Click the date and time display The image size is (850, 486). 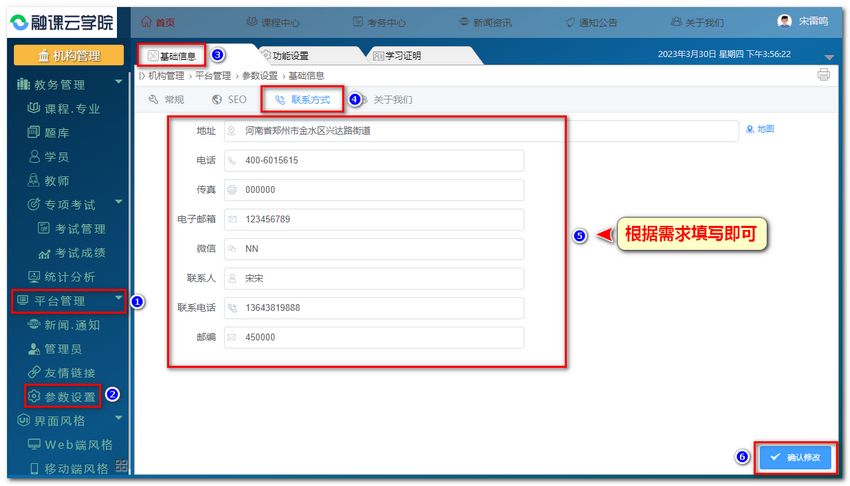point(724,54)
